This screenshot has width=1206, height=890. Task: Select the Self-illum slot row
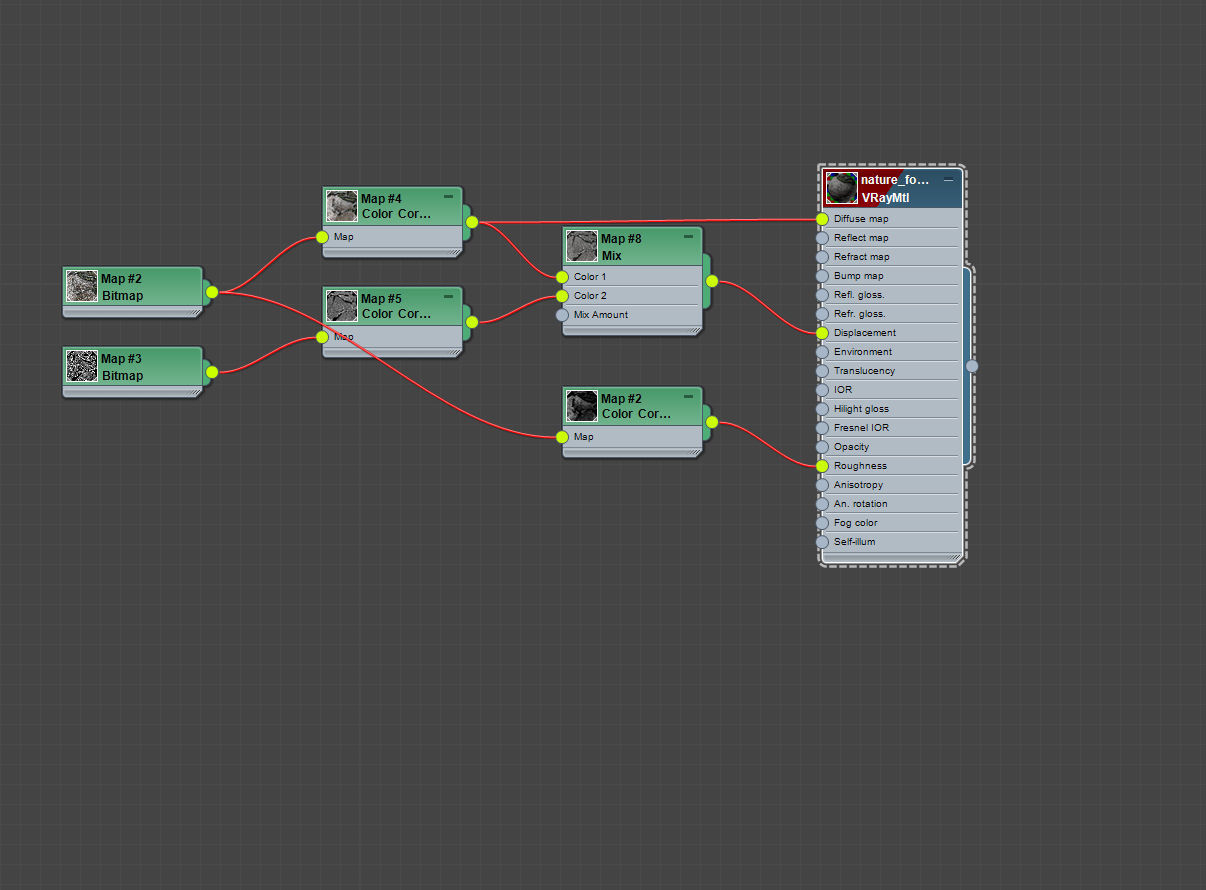(890, 542)
